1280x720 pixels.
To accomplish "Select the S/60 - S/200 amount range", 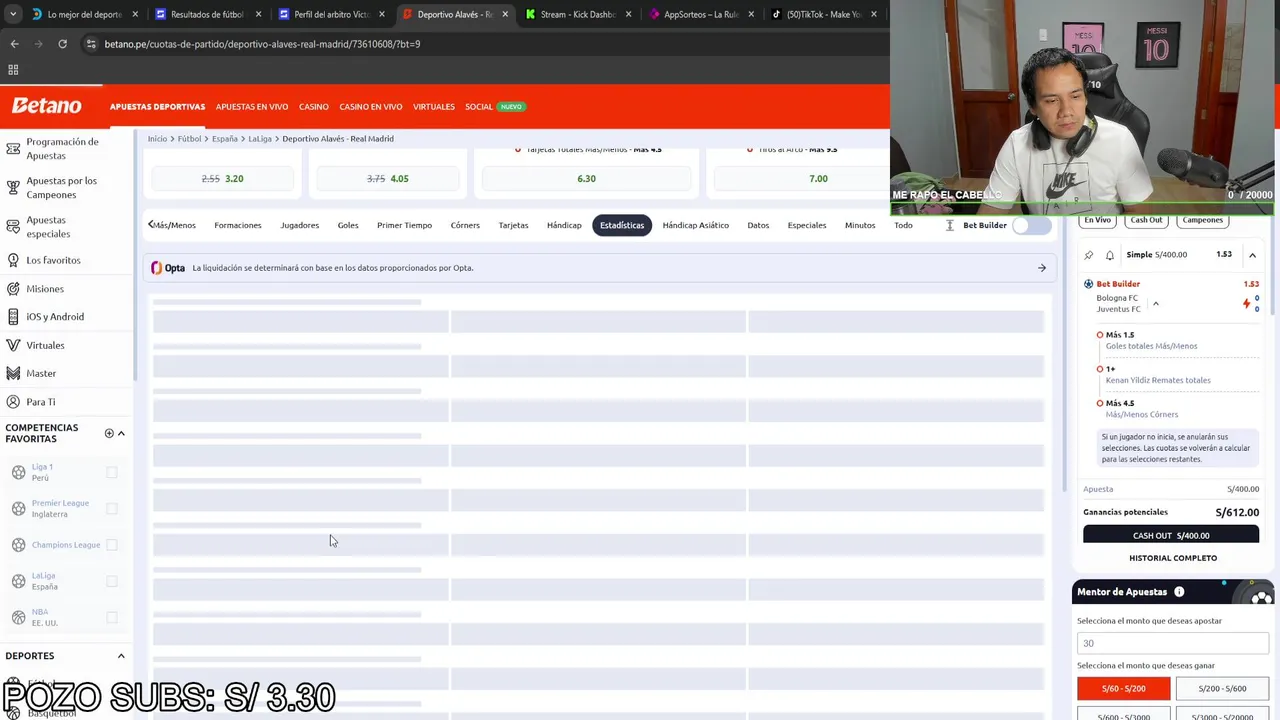I will (1123, 688).
